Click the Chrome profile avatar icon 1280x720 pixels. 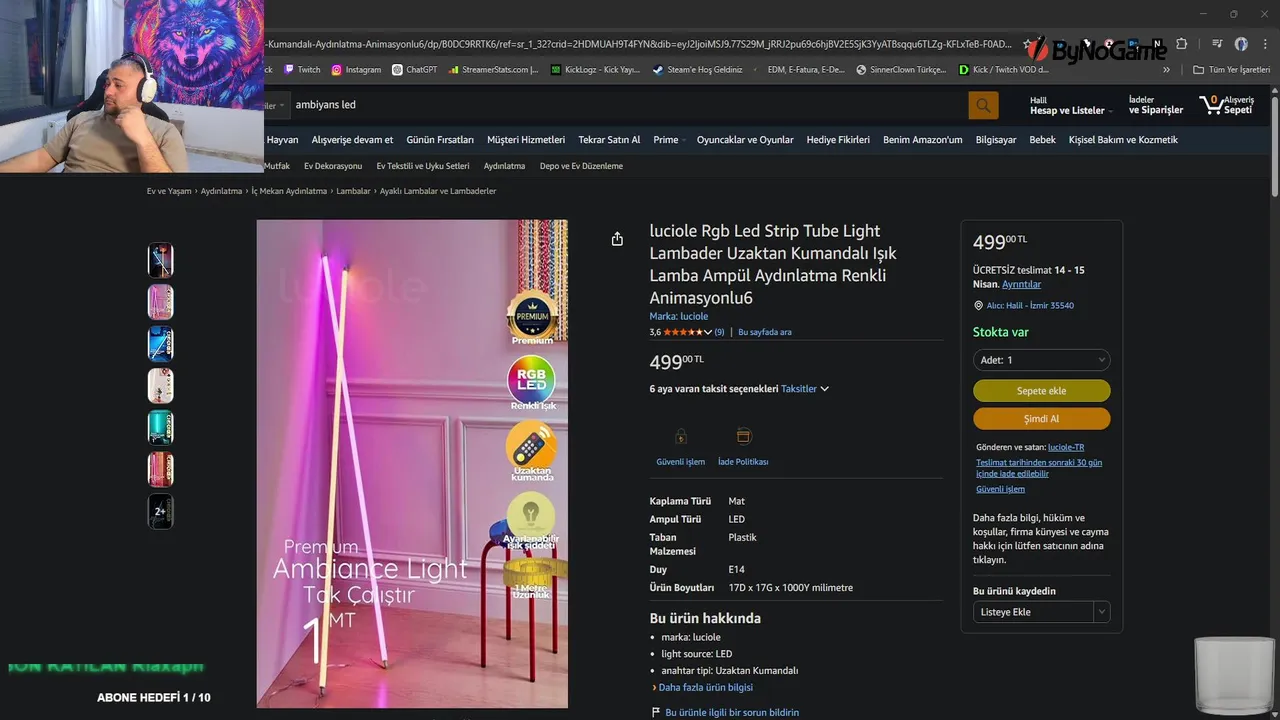coord(1241,44)
